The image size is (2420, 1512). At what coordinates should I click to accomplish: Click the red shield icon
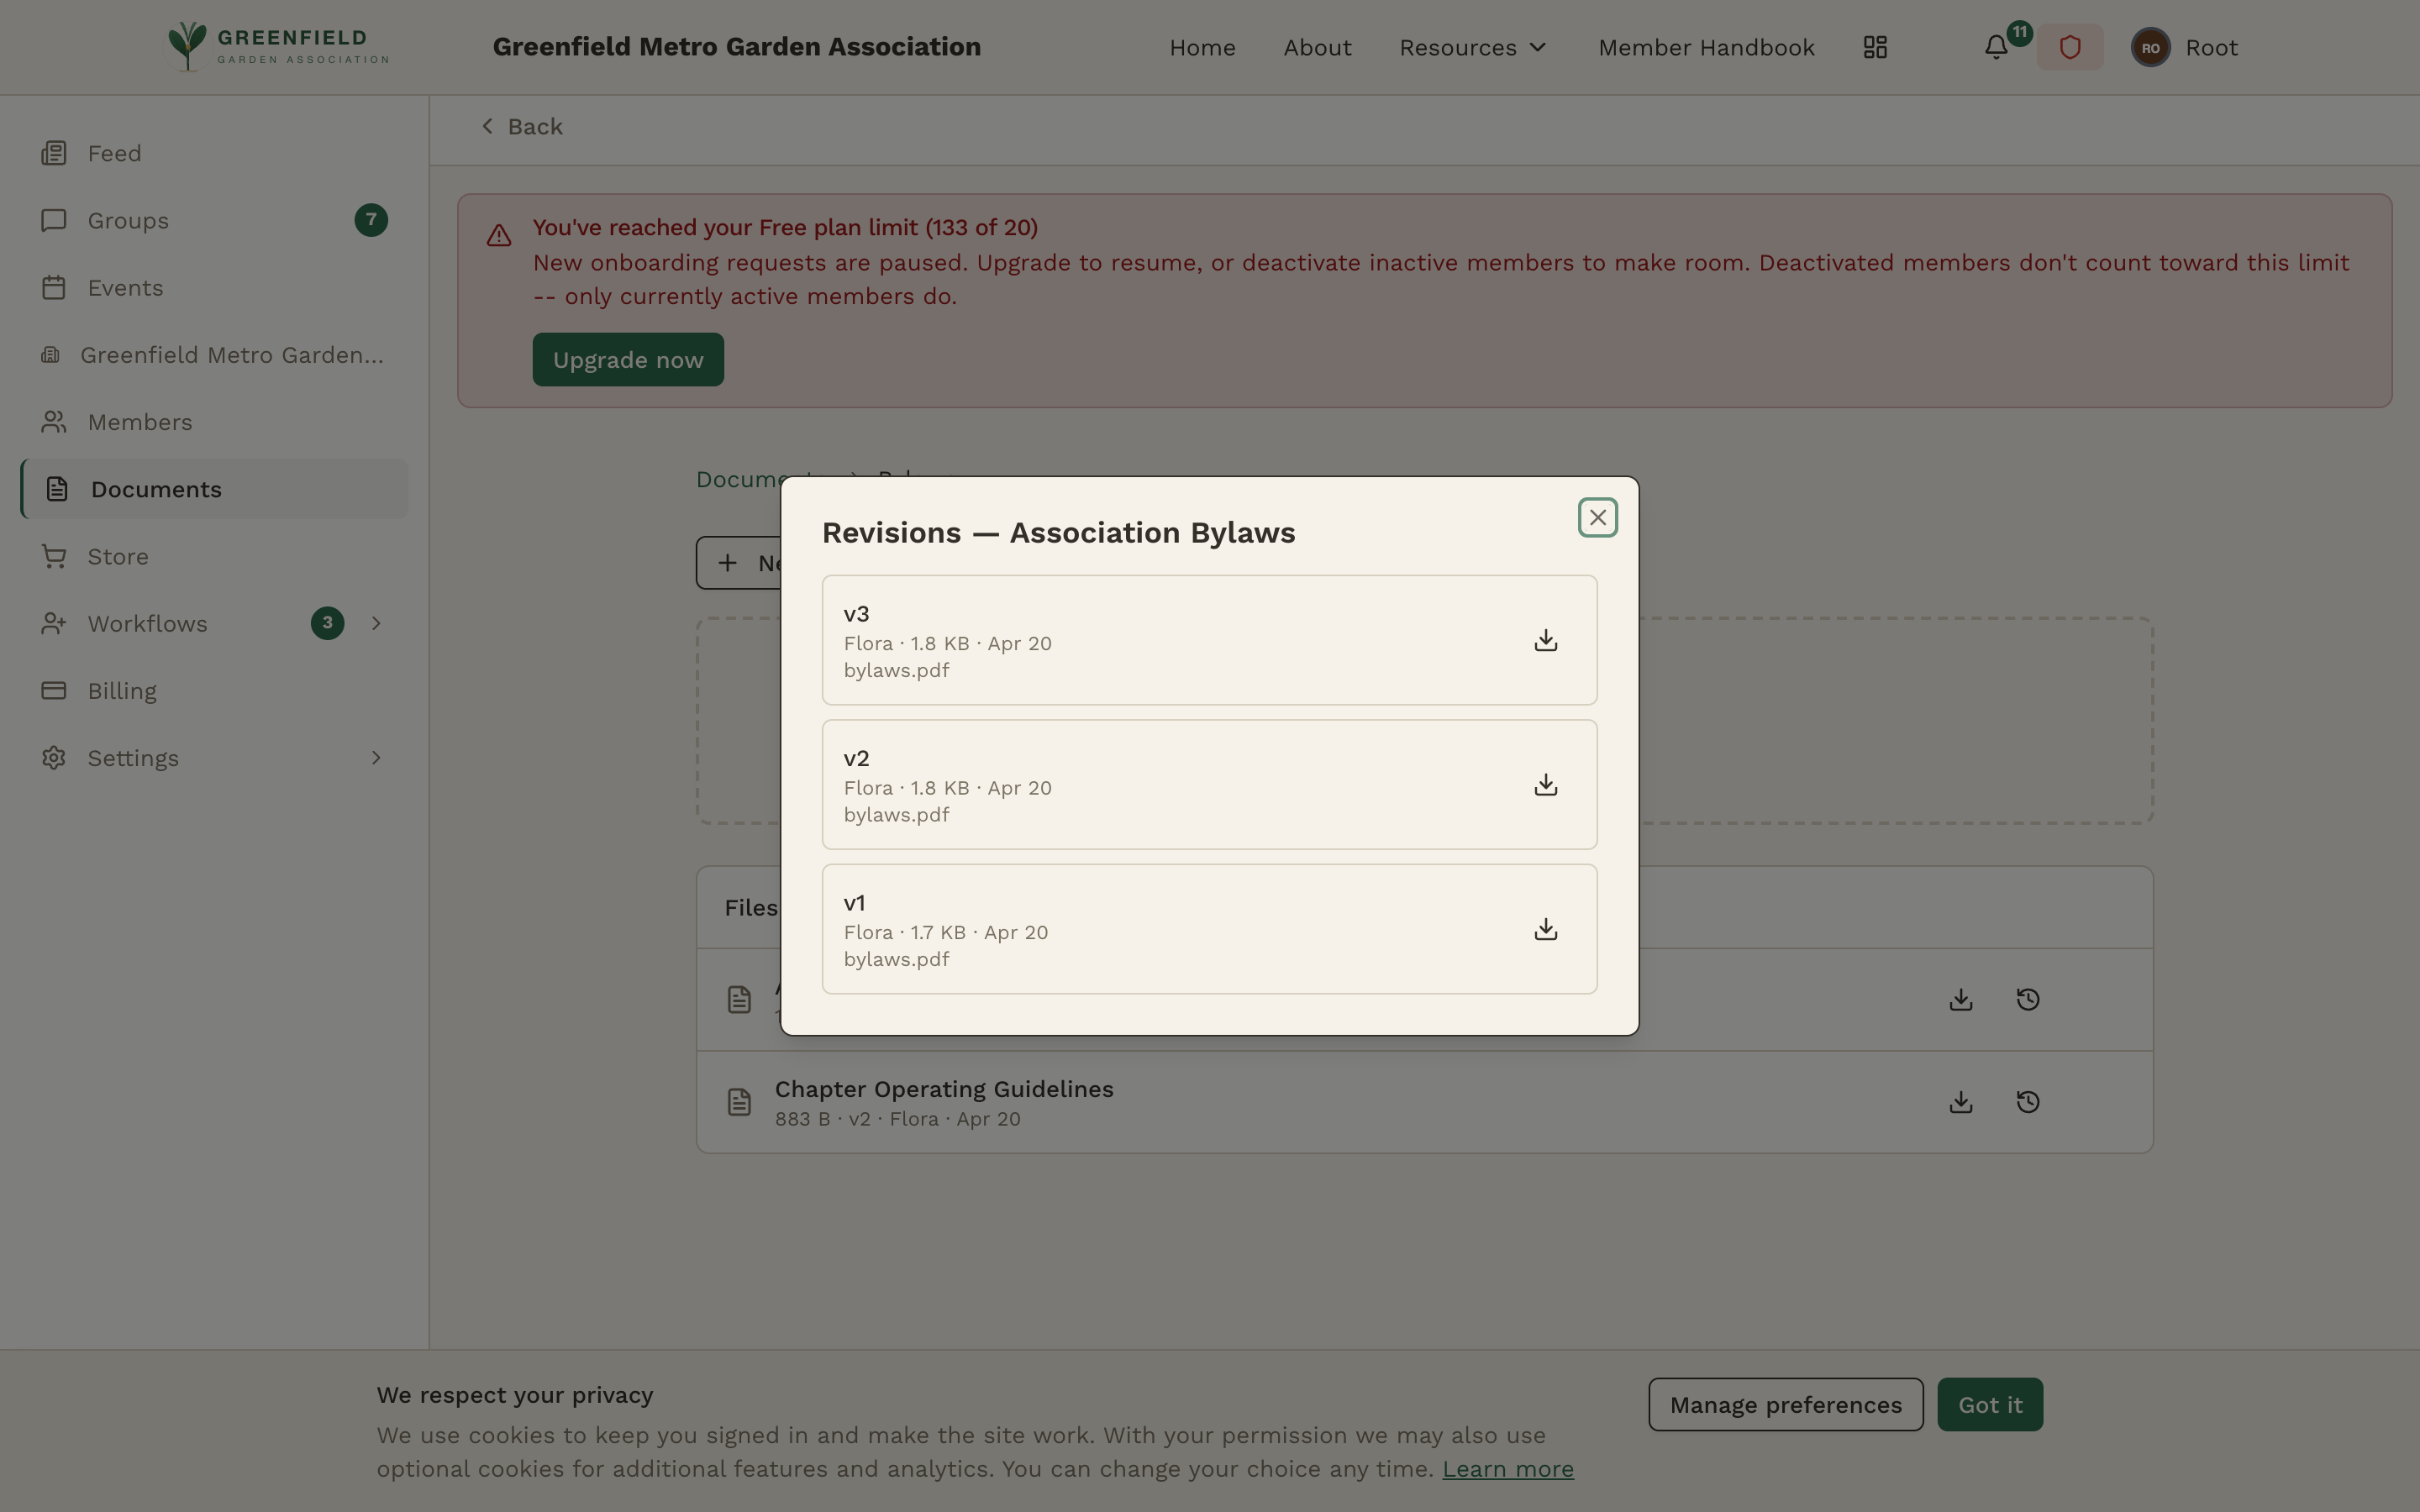pyautogui.click(x=2070, y=47)
